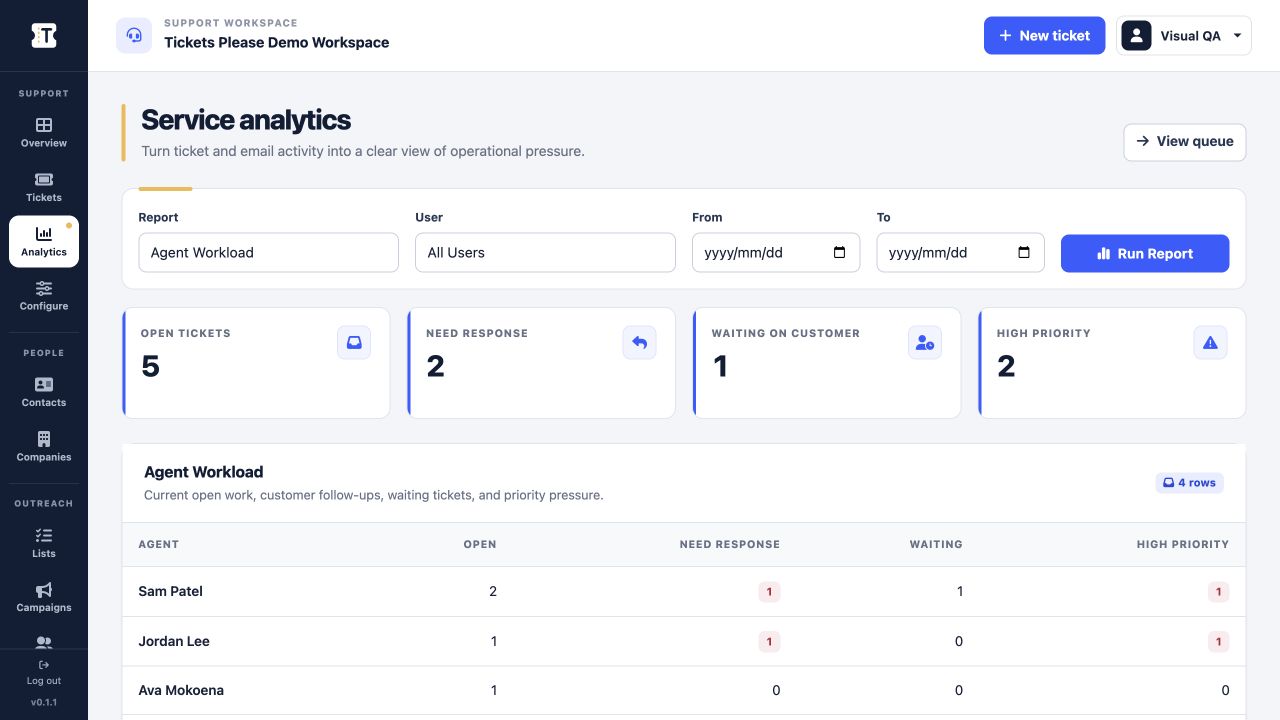Click the AGENT column header
The width and height of the screenshot is (1280, 720).
point(159,544)
